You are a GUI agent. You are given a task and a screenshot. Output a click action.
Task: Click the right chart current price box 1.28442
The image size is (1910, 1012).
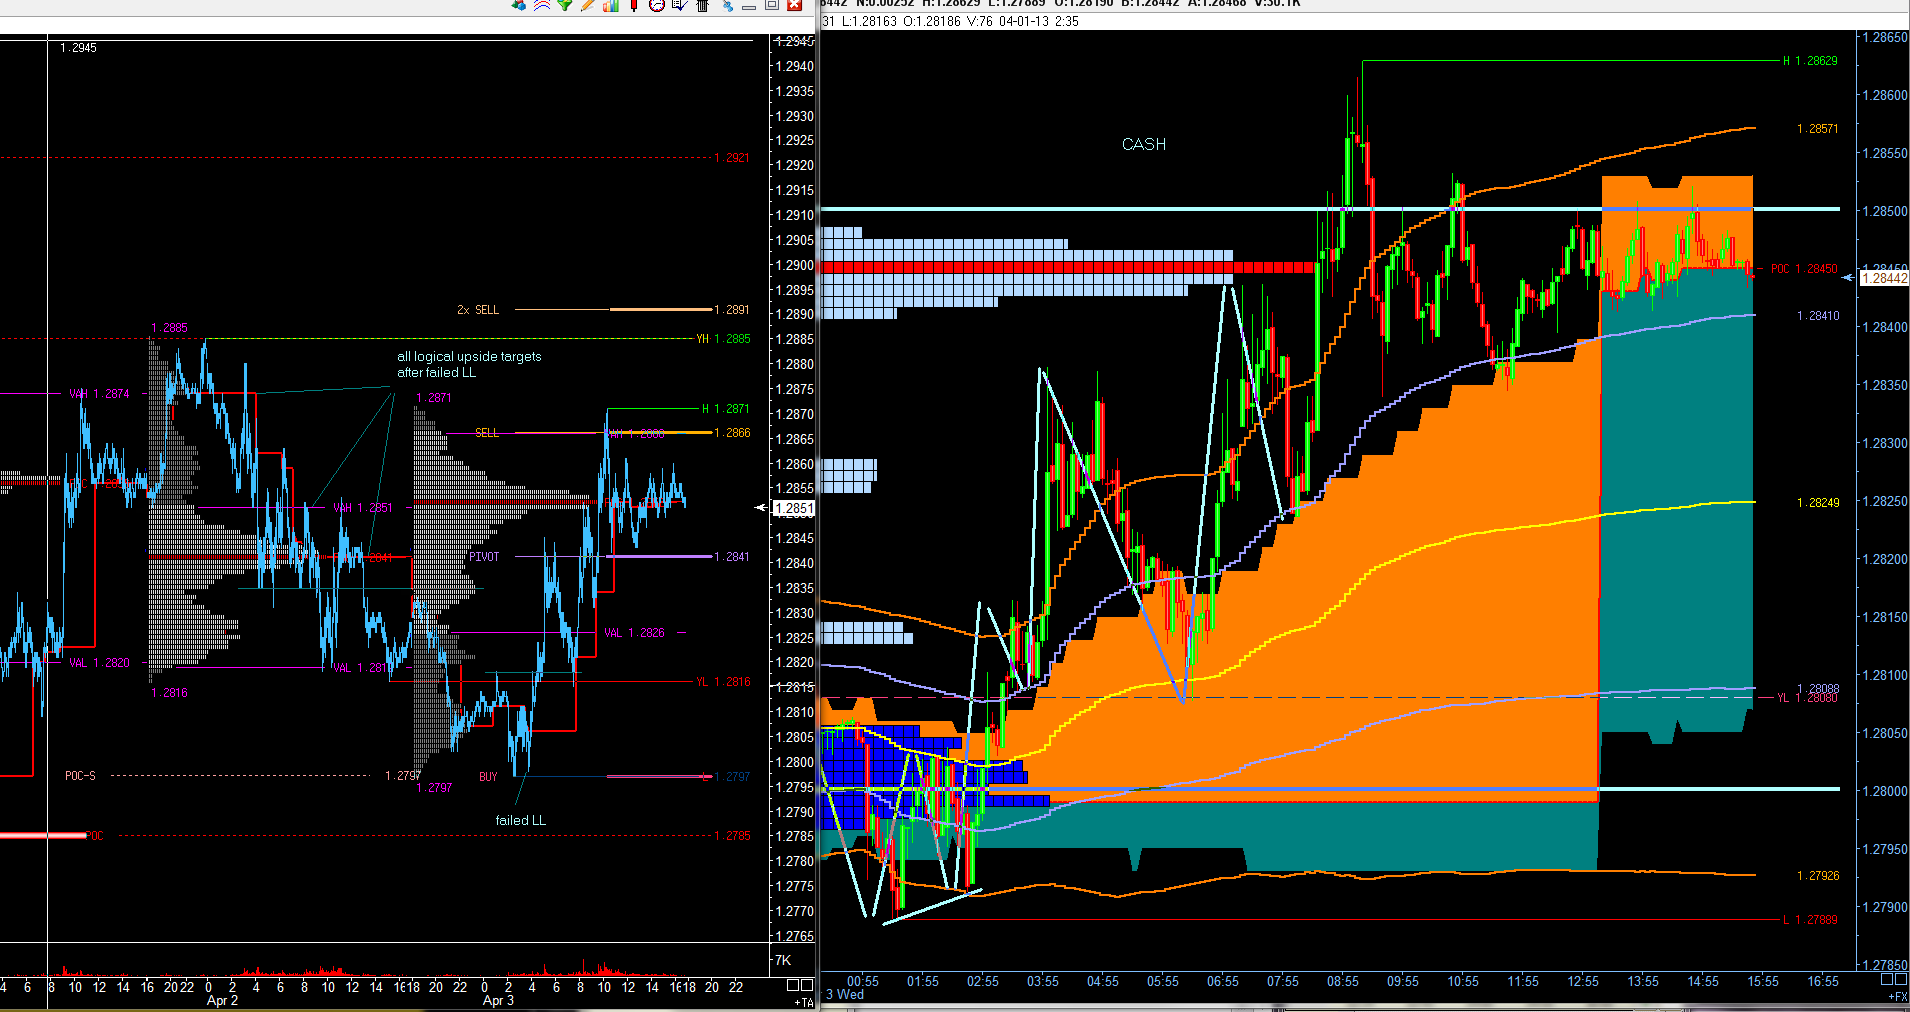(x=1884, y=278)
